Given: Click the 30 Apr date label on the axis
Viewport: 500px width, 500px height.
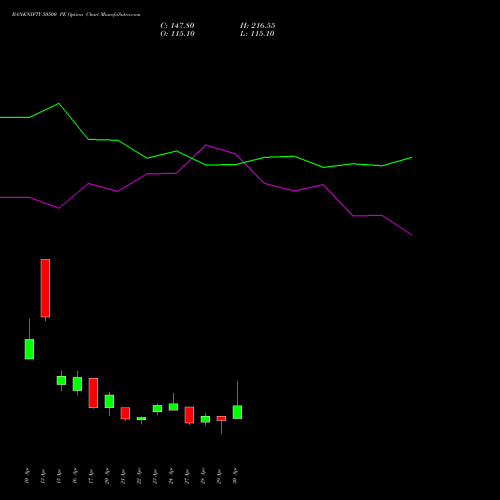Looking at the screenshot, I should [x=235, y=476].
